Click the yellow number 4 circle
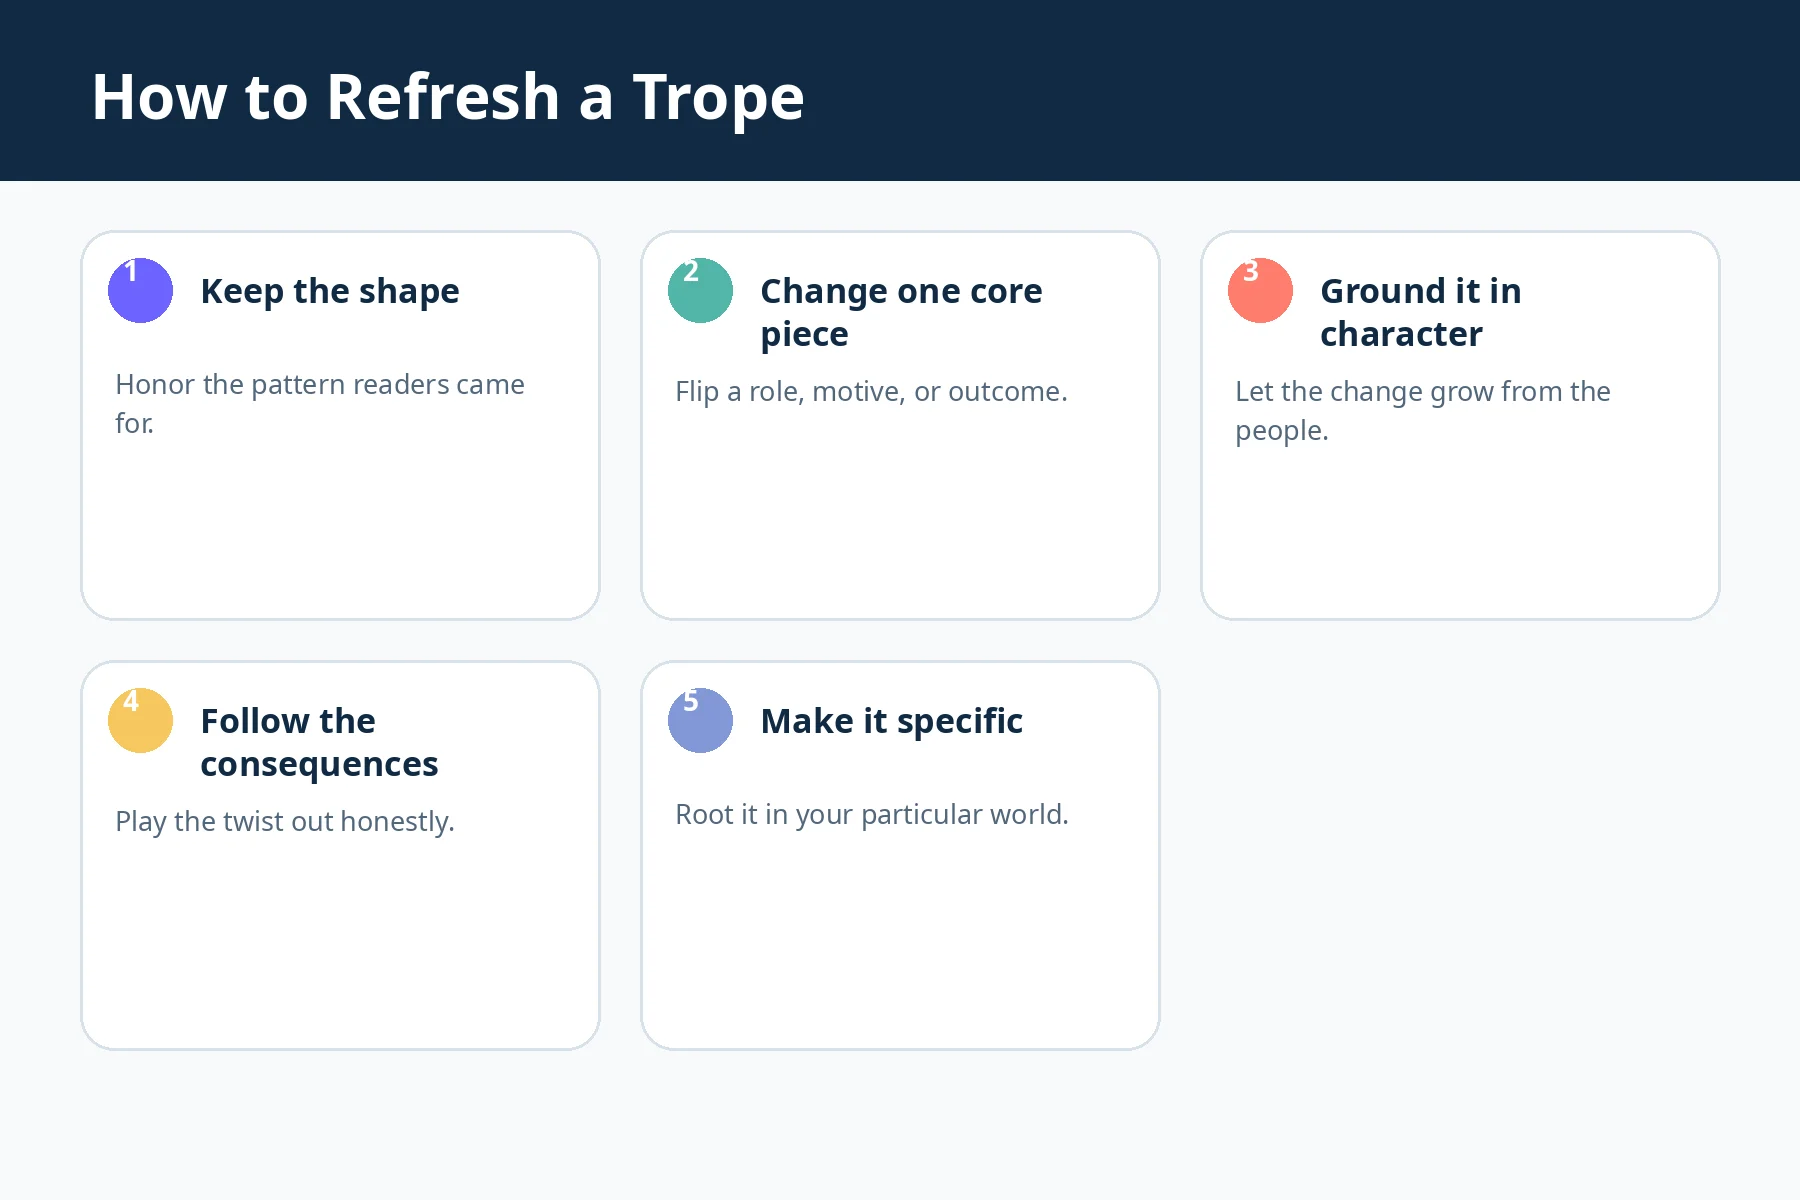 [x=140, y=720]
